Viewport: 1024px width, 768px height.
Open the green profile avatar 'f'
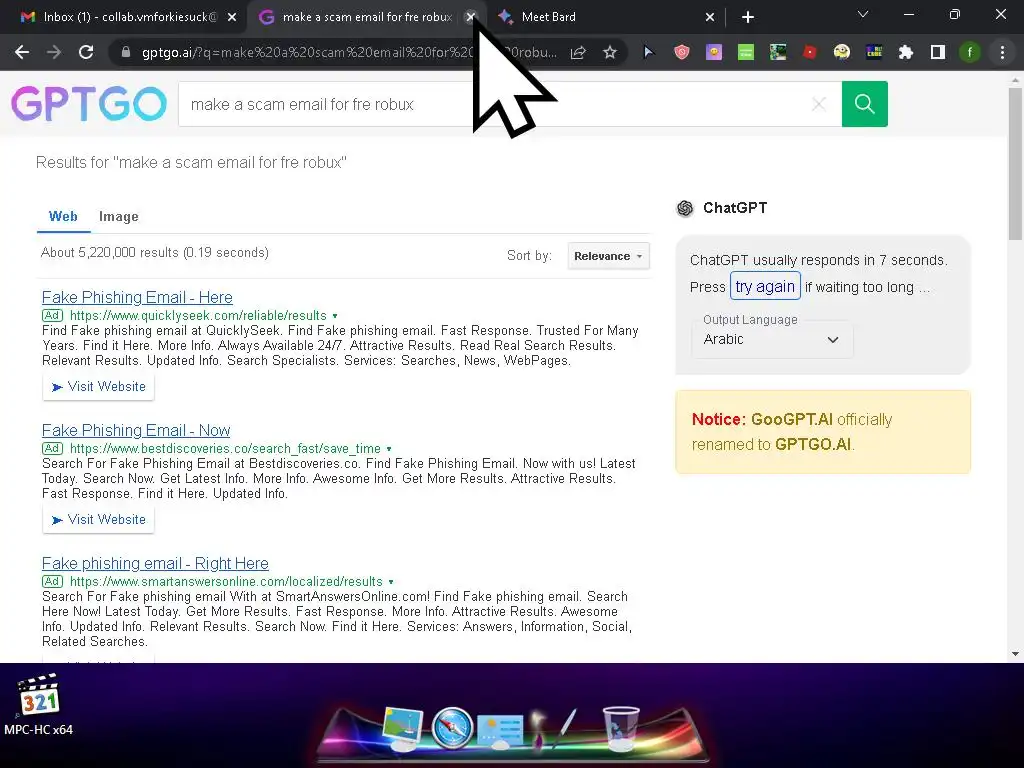970,52
